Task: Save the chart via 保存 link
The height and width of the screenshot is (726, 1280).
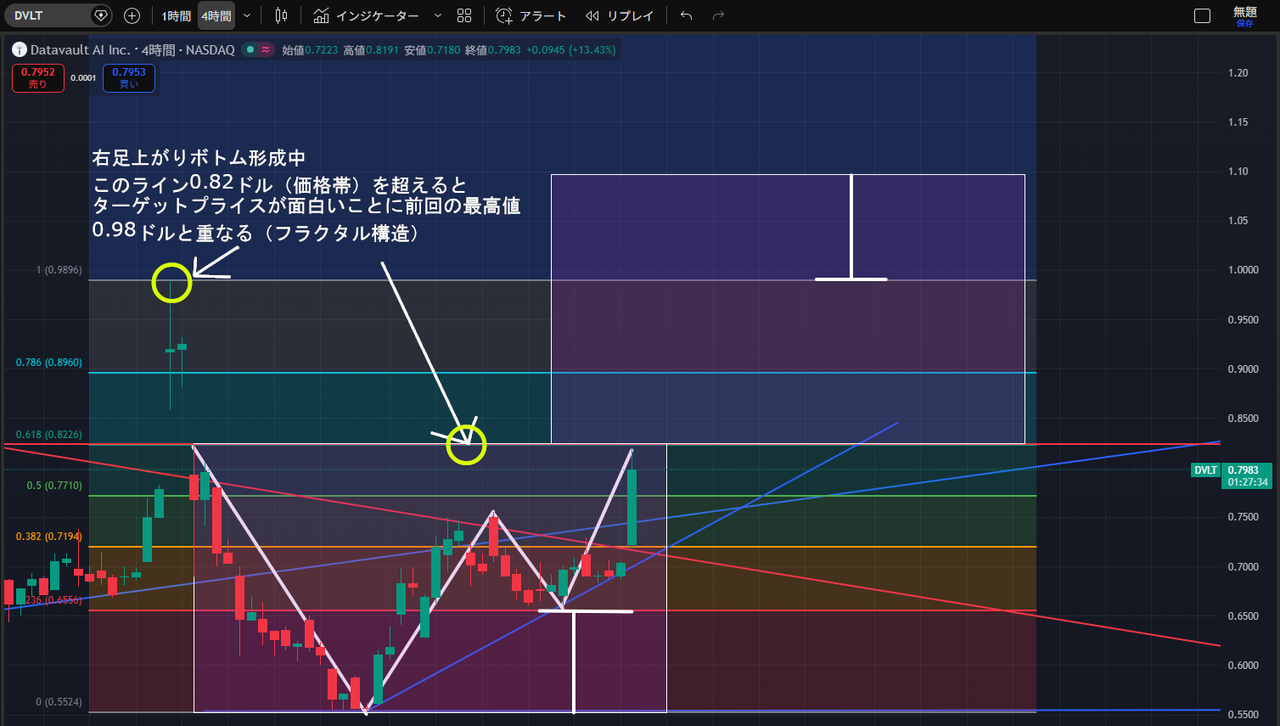Action: coord(1247,21)
